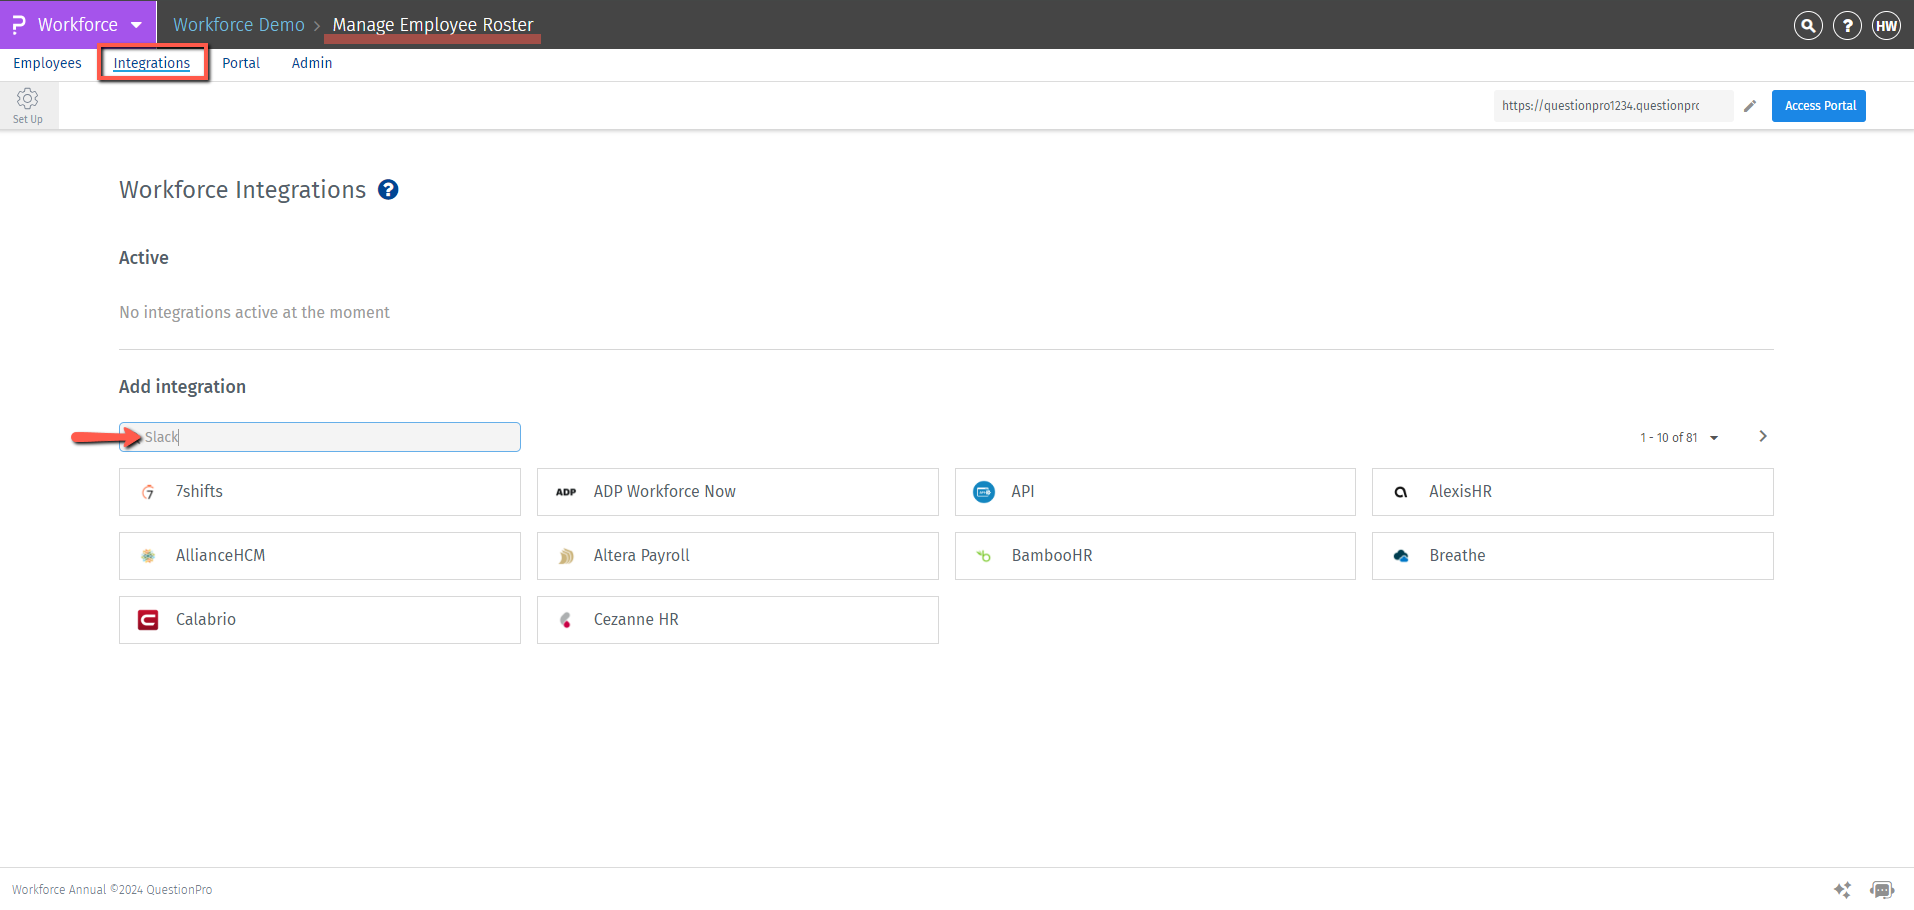Viewport: 1914px width, 910px height.
Task: Open the sparkle AI assistant icon
Action: tap(1842, 890)
